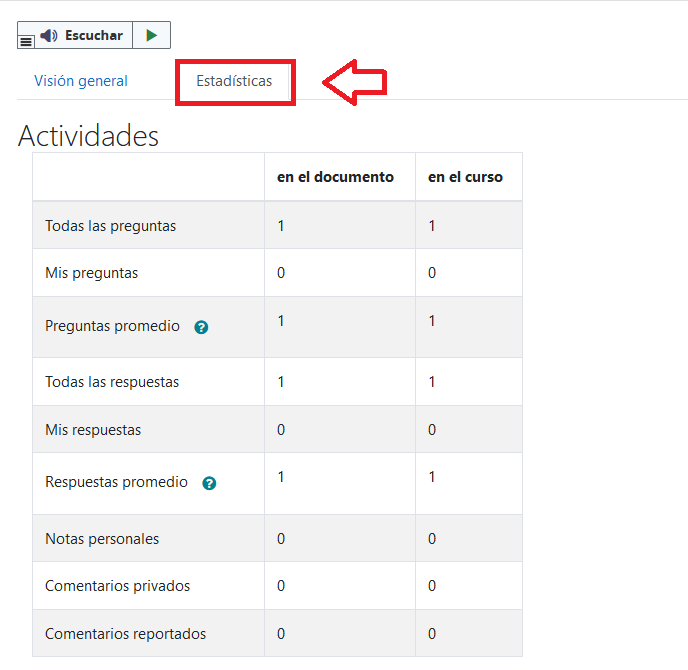Select the 'Mis respuestas' row label

93,430
